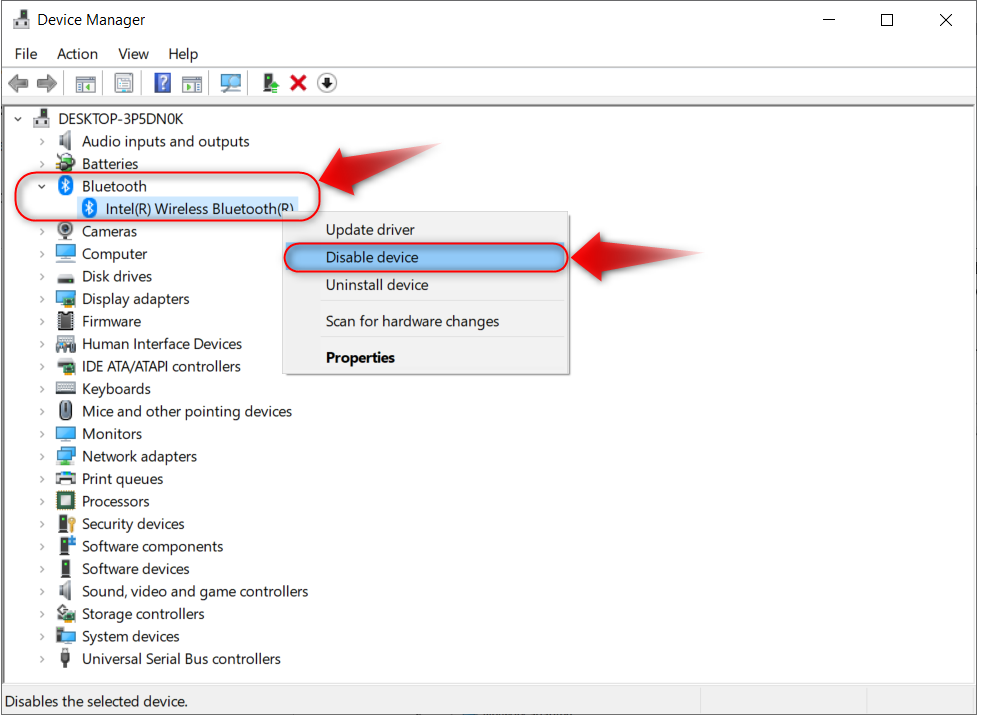Click the Update device driver toolbar icon
This screenshot has height=715, width=983.
point(270,83)
